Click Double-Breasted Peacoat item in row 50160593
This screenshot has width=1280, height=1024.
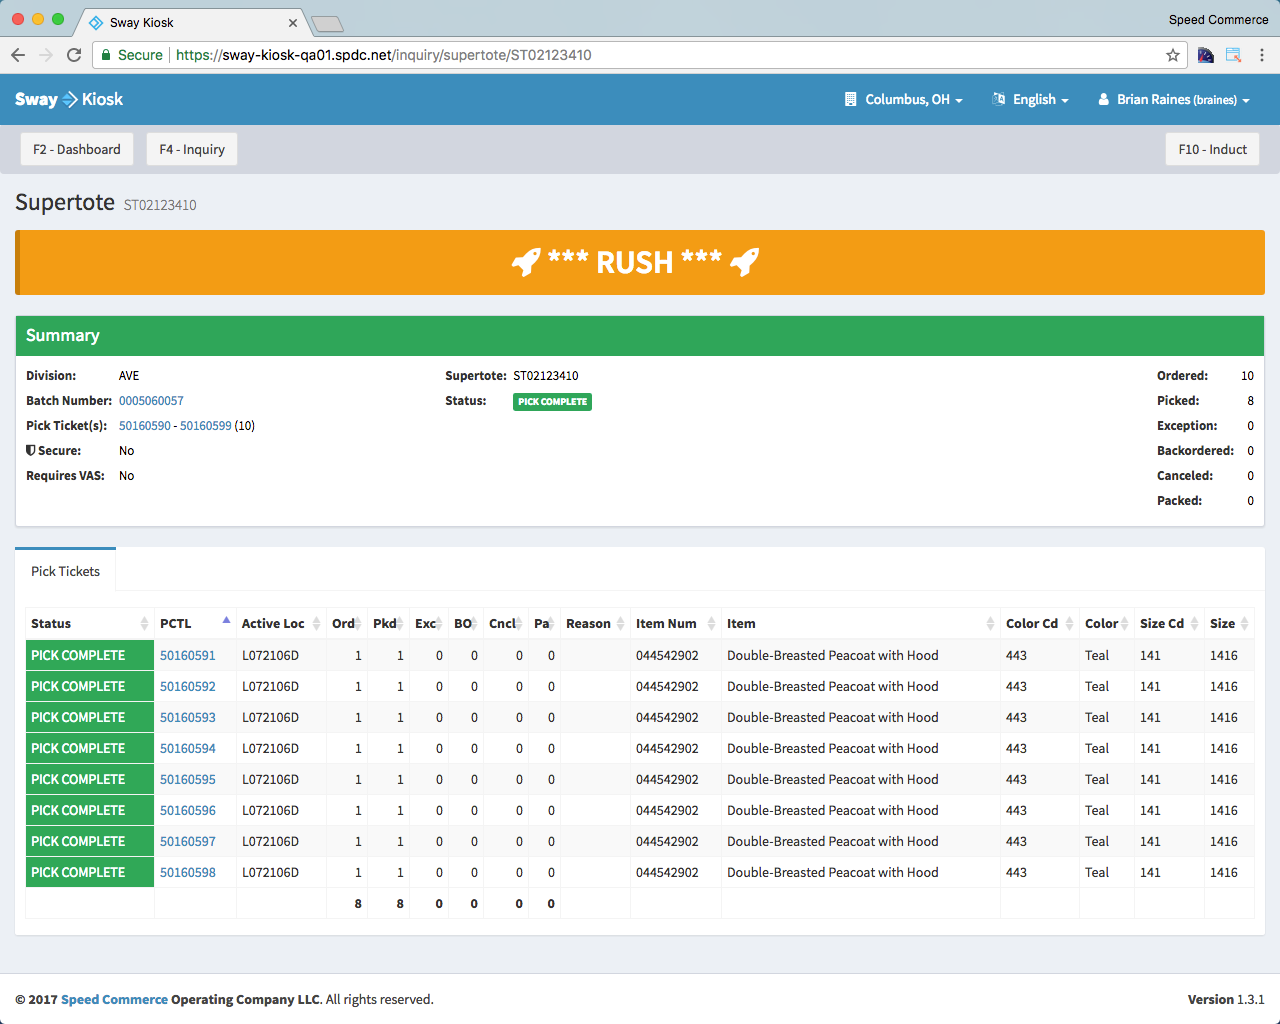pyautogui.click(x=833, y=717)
